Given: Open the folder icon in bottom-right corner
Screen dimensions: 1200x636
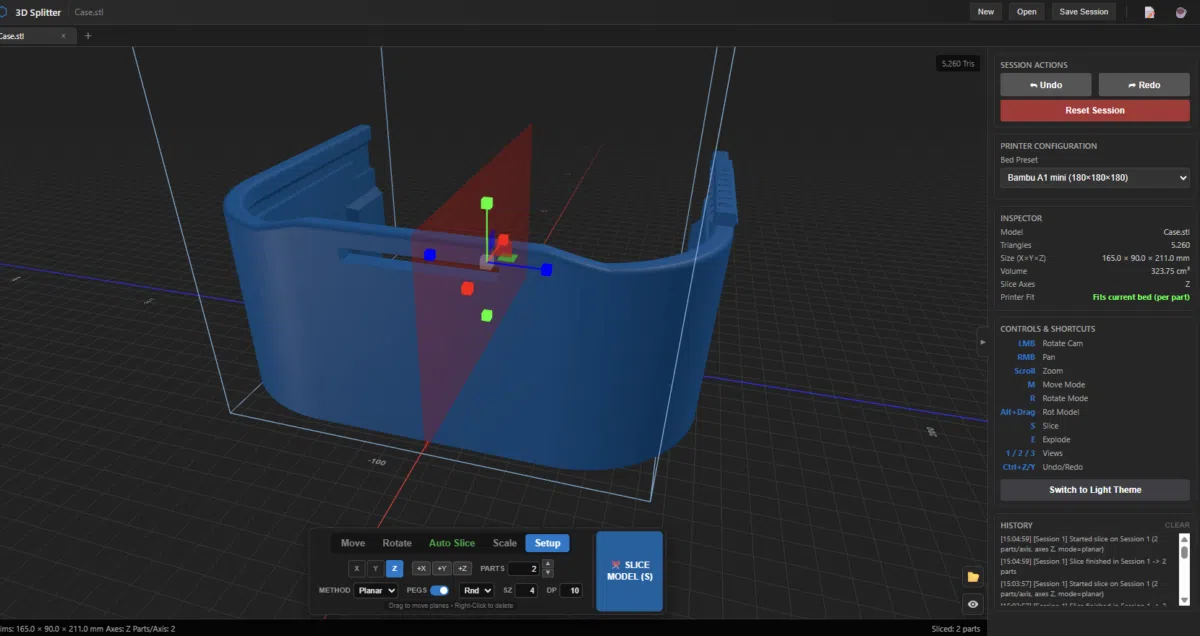Looking at the screenshot, I should pyautogui.click(x=971, y=576).
